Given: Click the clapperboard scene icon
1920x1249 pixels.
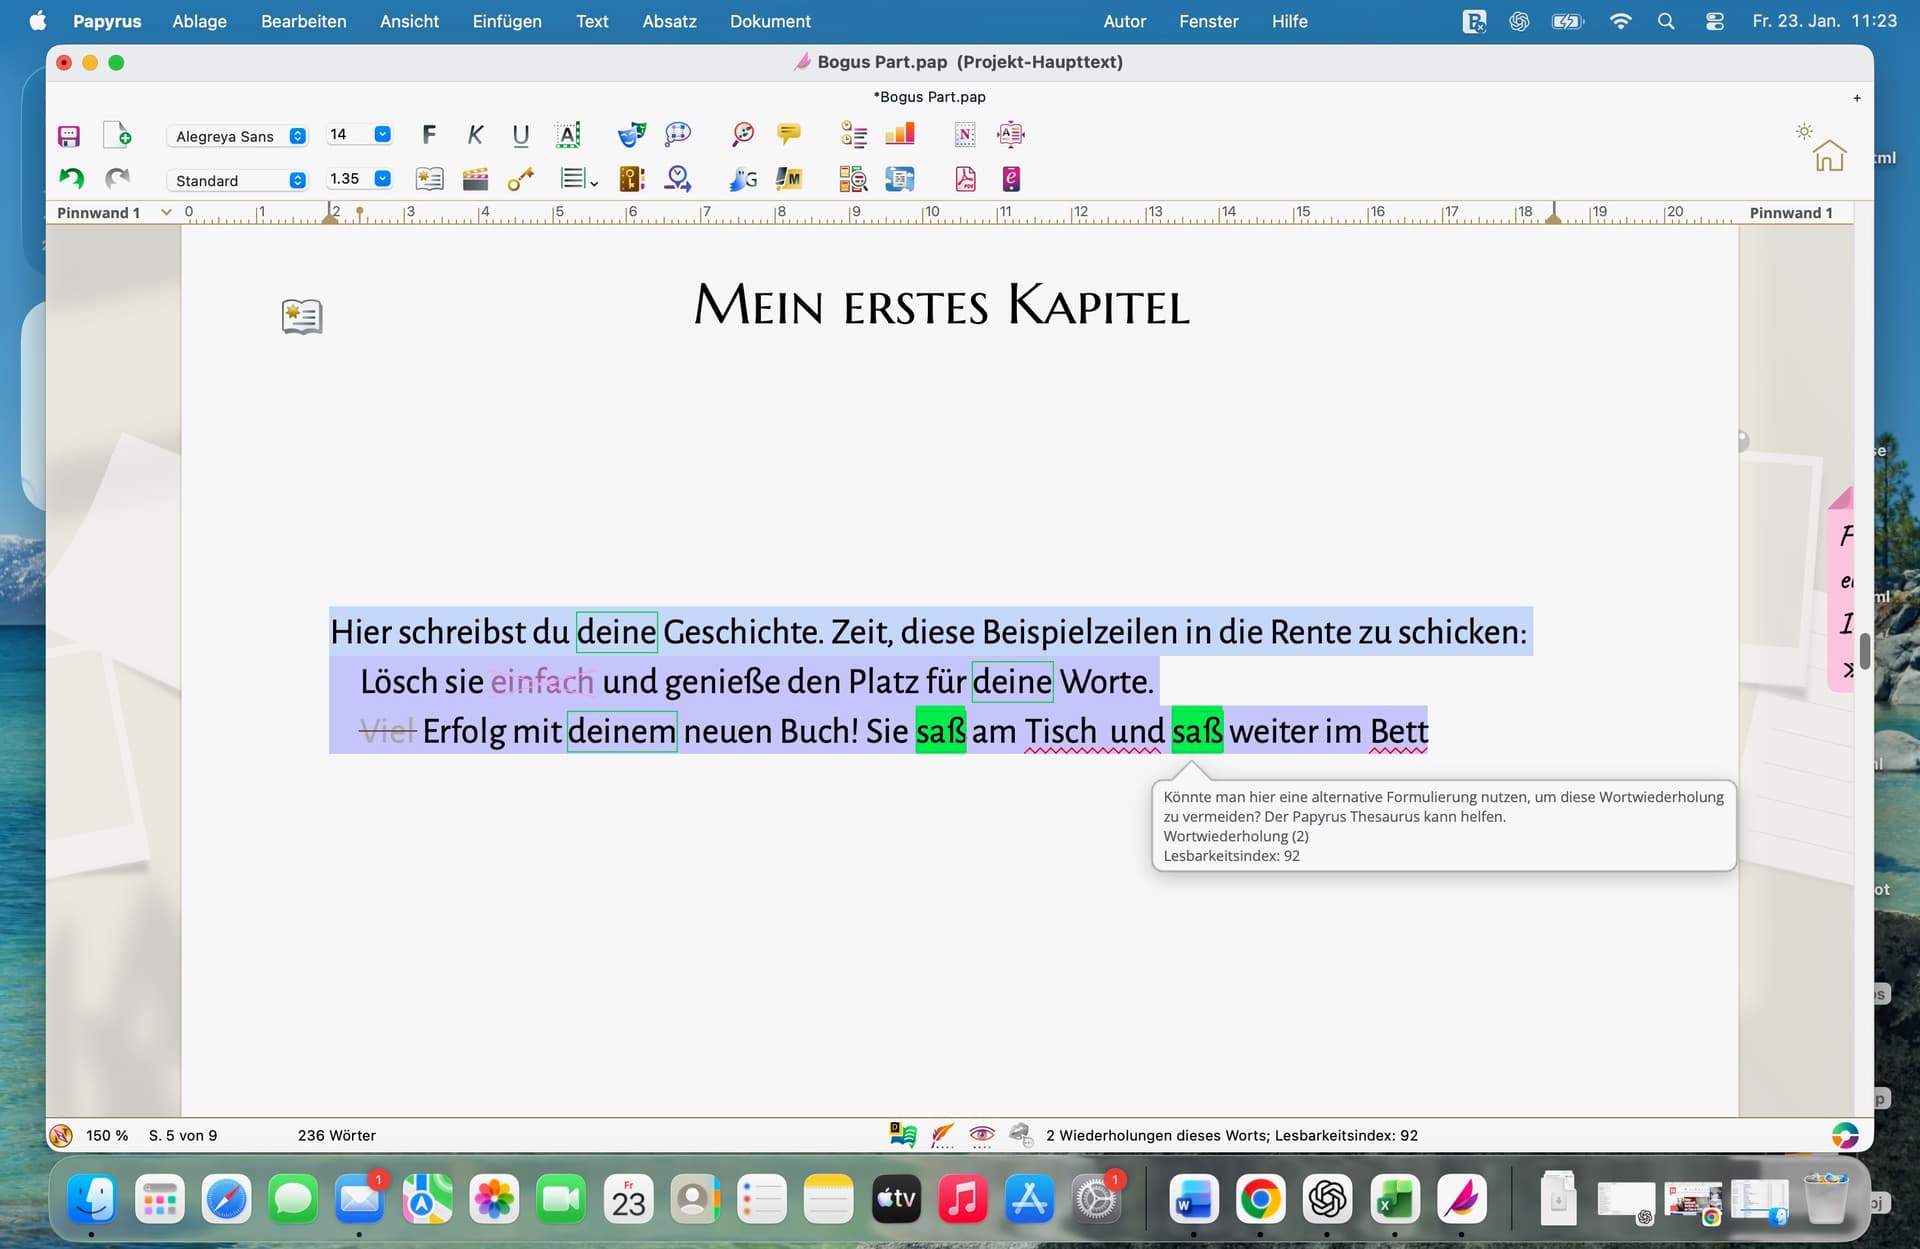Looking at the screenshot, I should (x=475, y=179).
